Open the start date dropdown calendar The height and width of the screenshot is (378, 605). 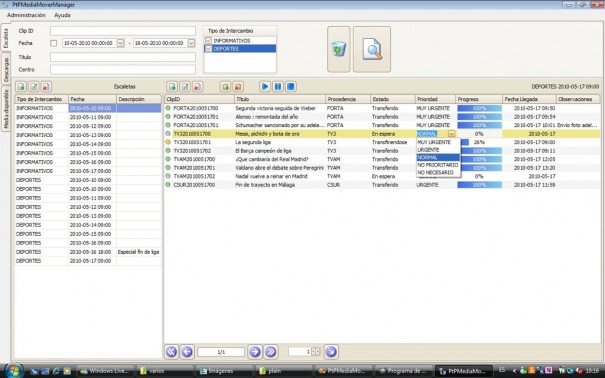(120, 43)
